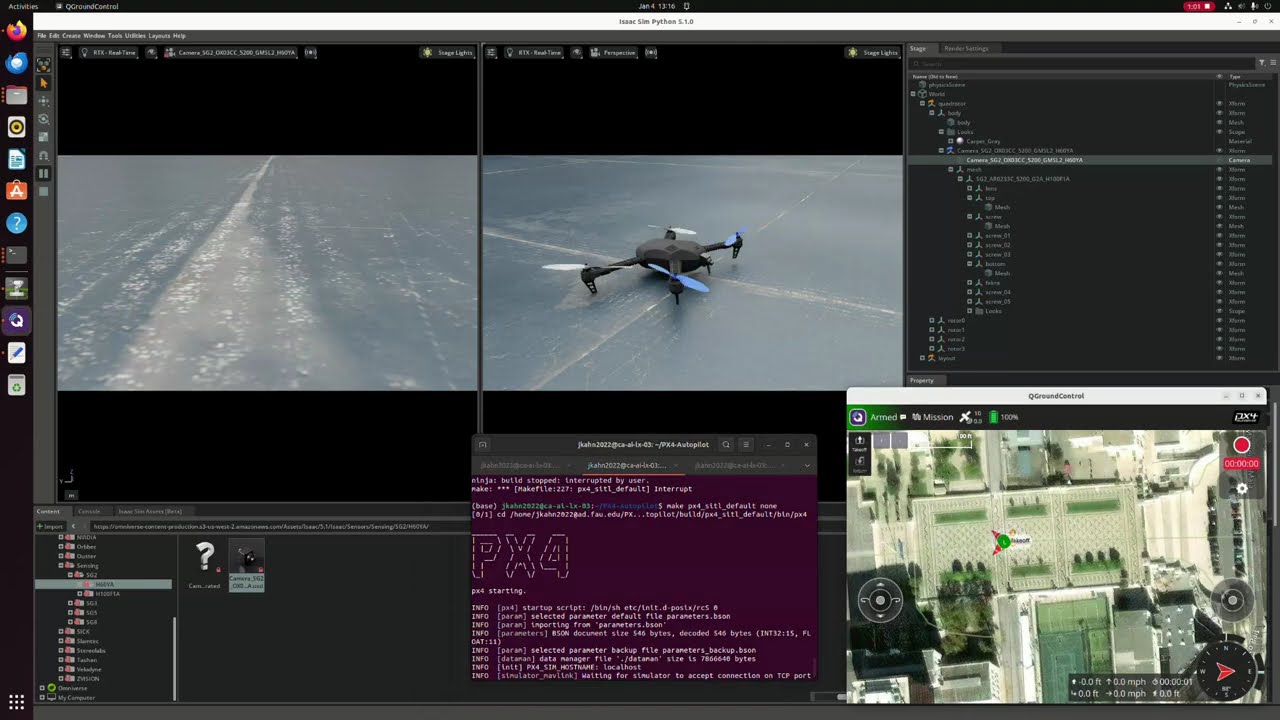Open left viewport settings sliders icon

(66, 52)
